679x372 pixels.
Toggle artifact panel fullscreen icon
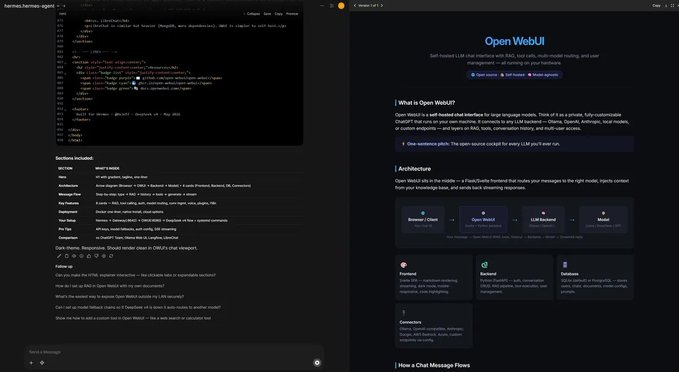coord(673,6)
